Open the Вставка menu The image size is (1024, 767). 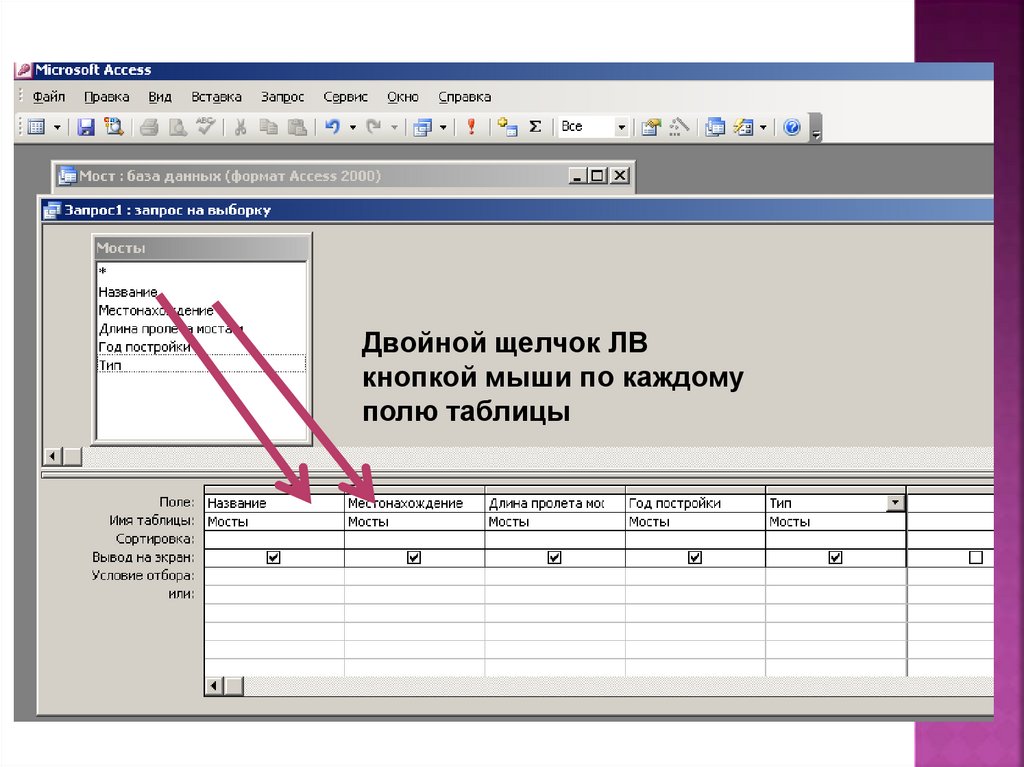(216, 97)
